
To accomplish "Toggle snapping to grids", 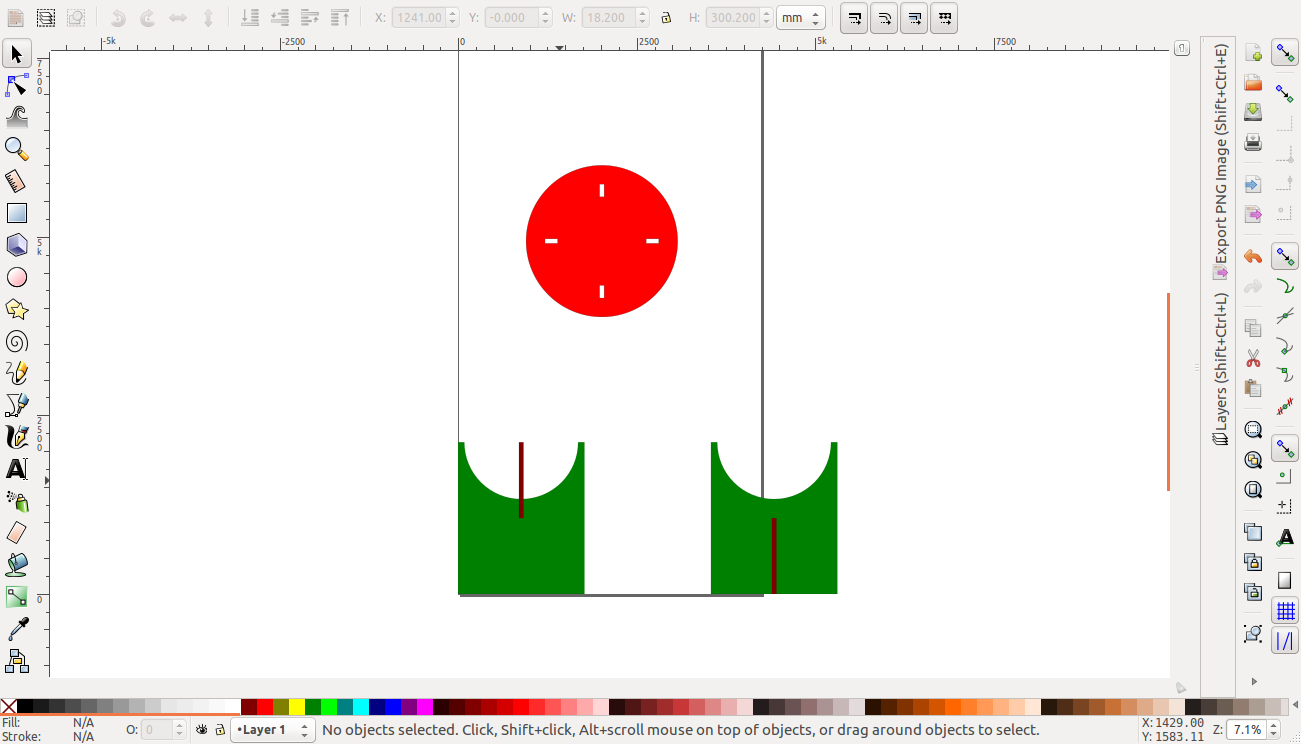I will 1285,611.
